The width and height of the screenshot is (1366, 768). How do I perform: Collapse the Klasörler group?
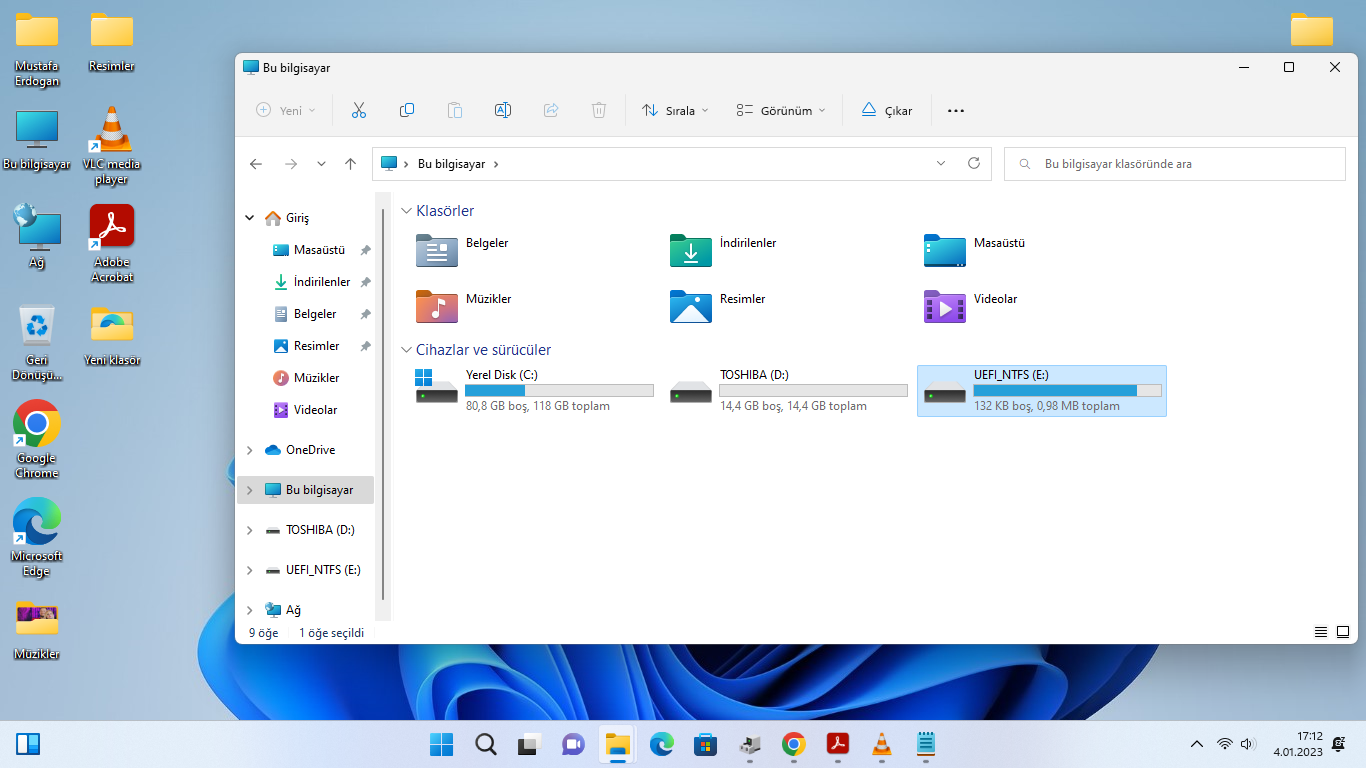[406, 211]
